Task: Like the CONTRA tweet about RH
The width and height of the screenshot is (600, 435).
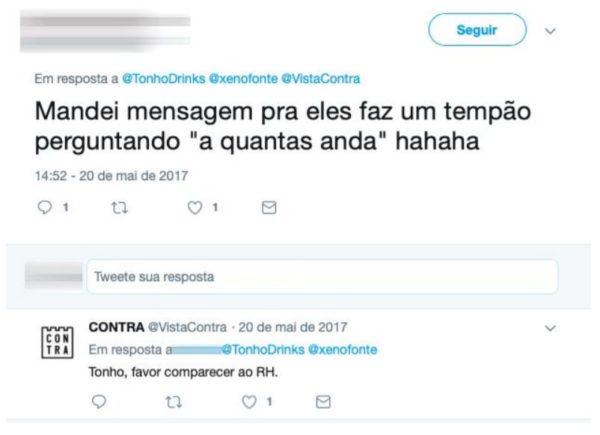Action: coord(249,402)
